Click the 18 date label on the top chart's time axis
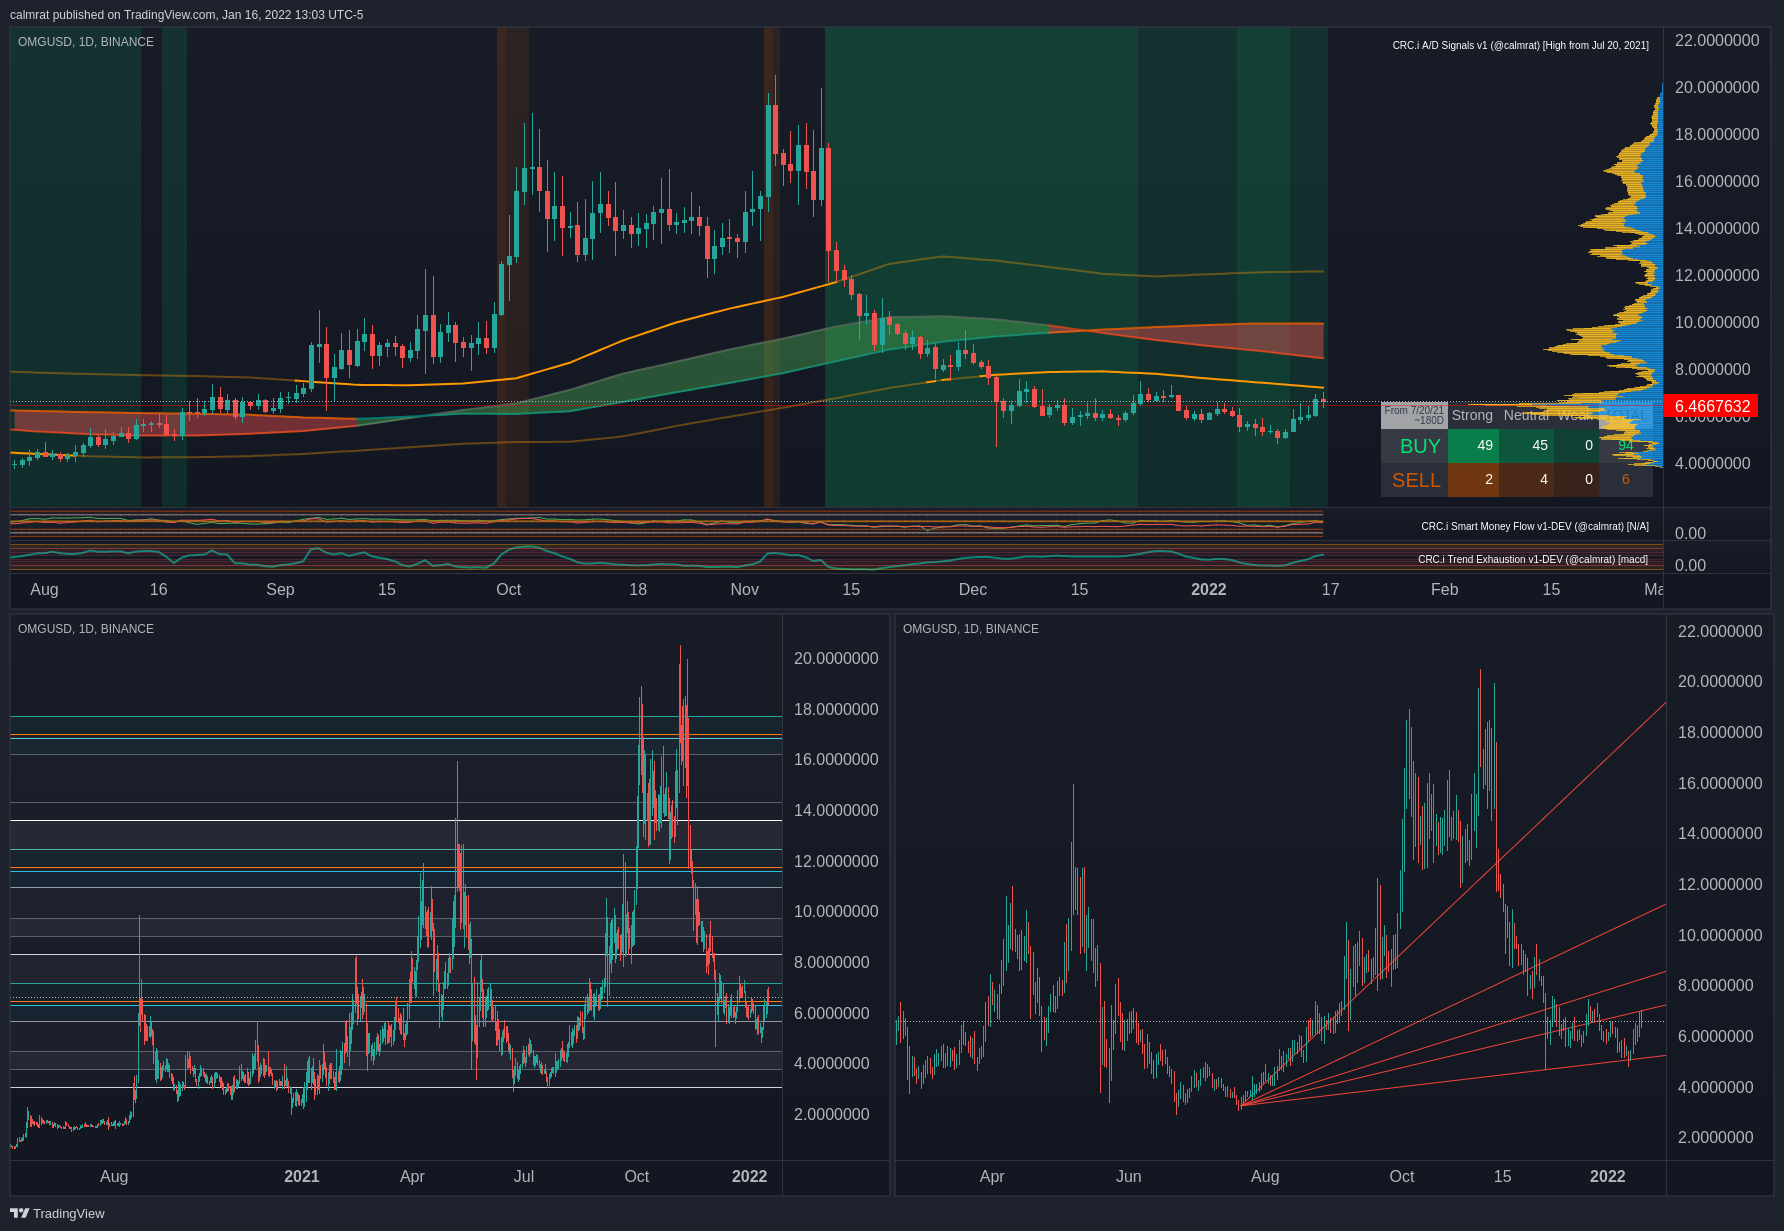This screenshot has height=1231, width=1784. [638, 590]
